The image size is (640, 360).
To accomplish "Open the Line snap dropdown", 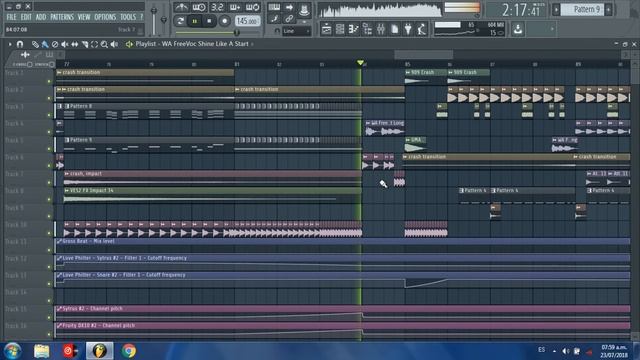I will tap(296, 31).
